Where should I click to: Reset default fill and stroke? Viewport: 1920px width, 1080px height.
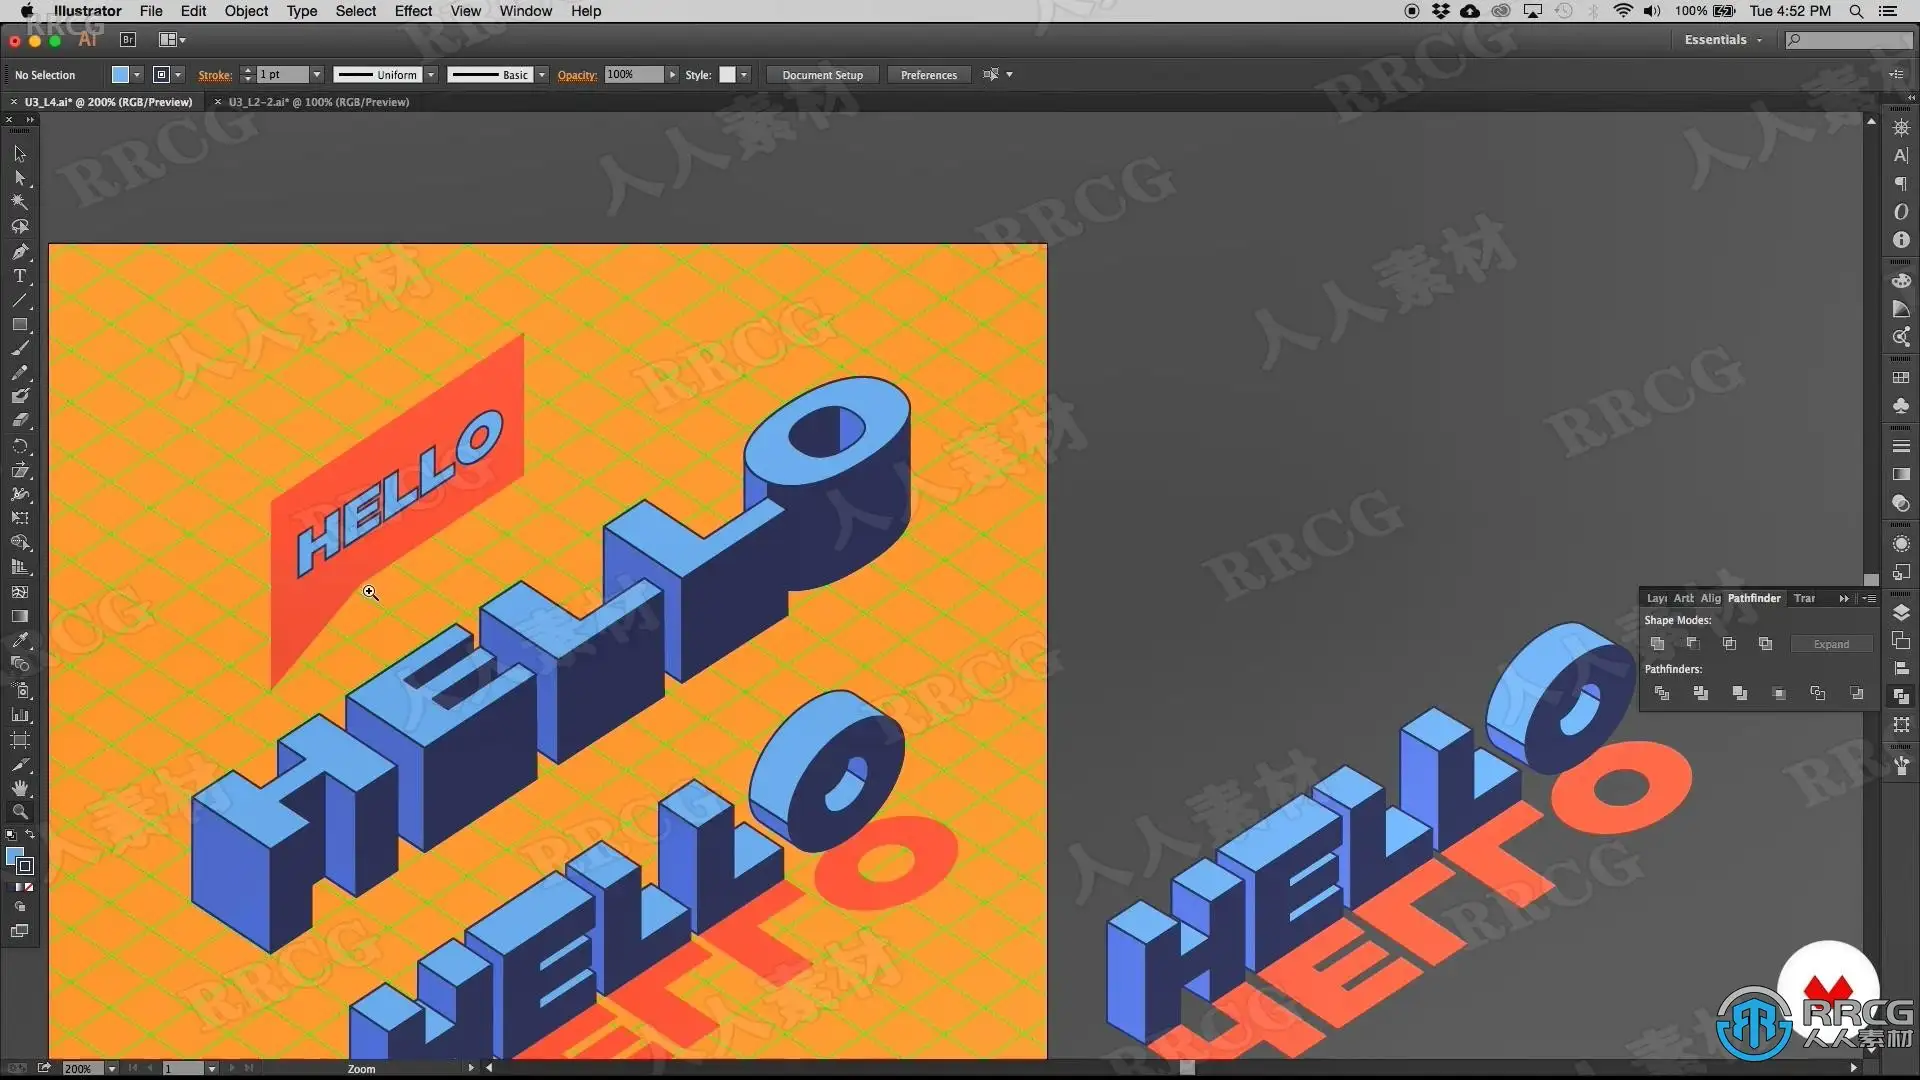click(11, 835)
